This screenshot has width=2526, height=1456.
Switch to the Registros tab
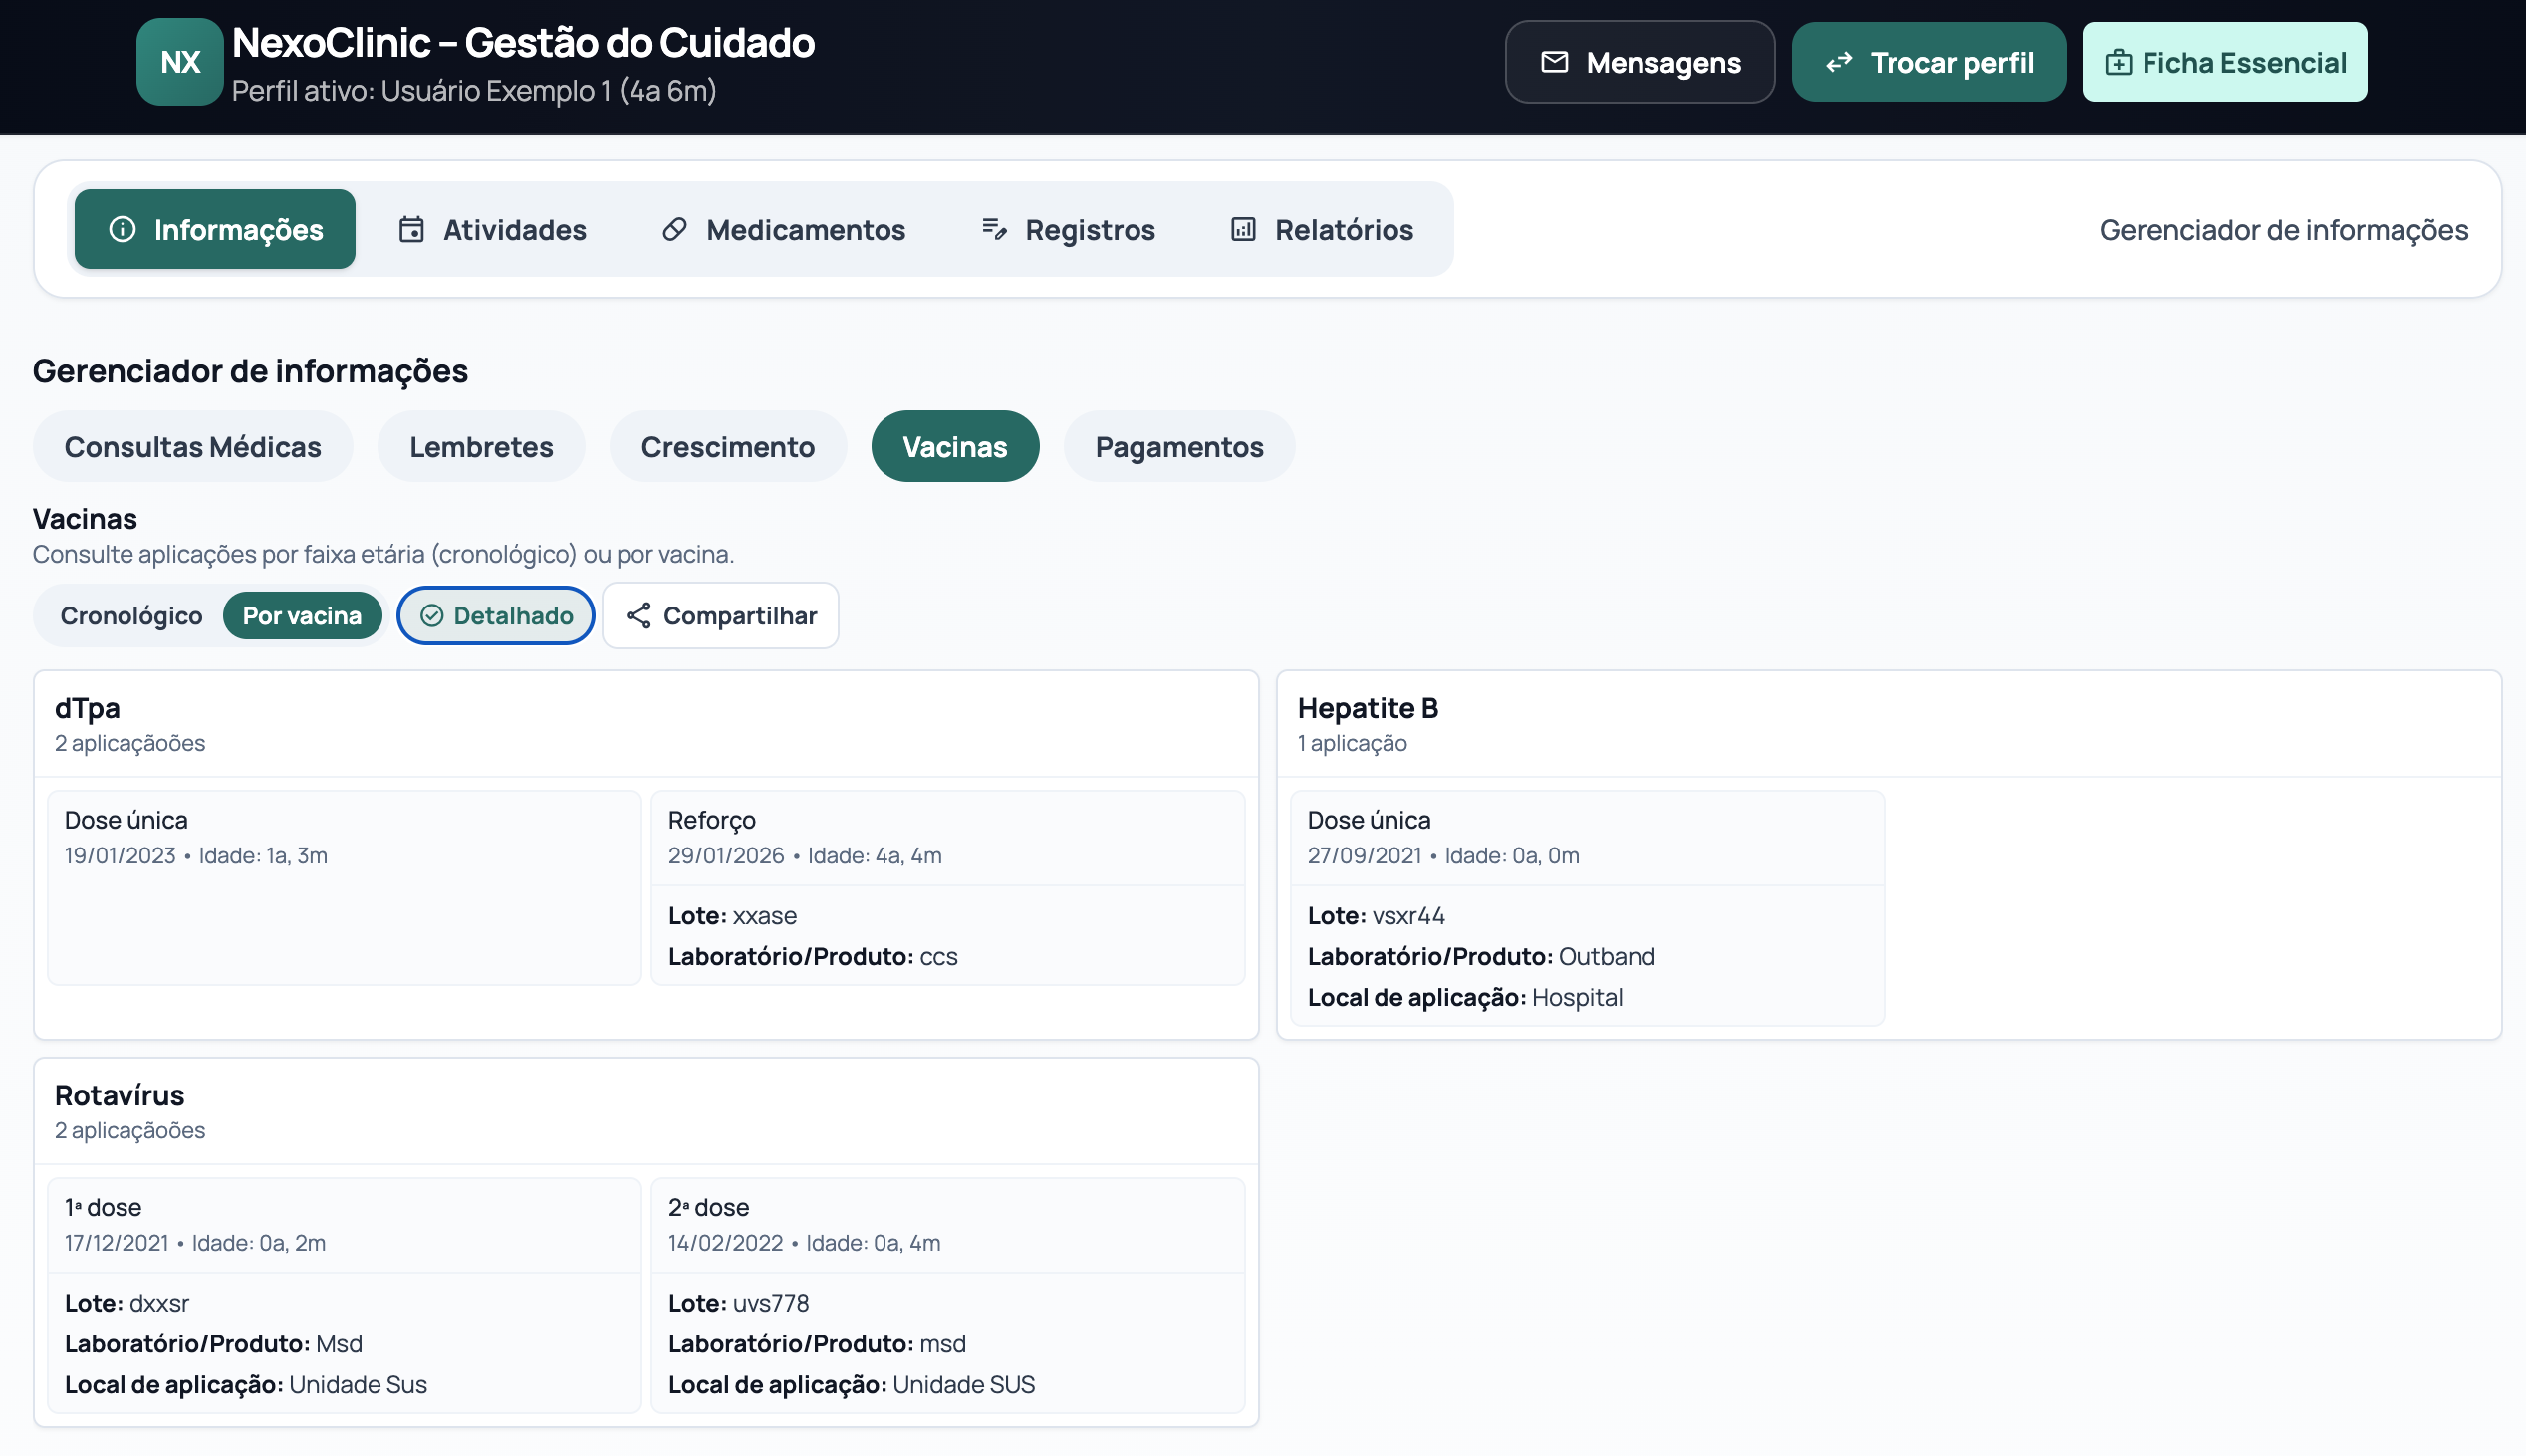coord(1067,229)
